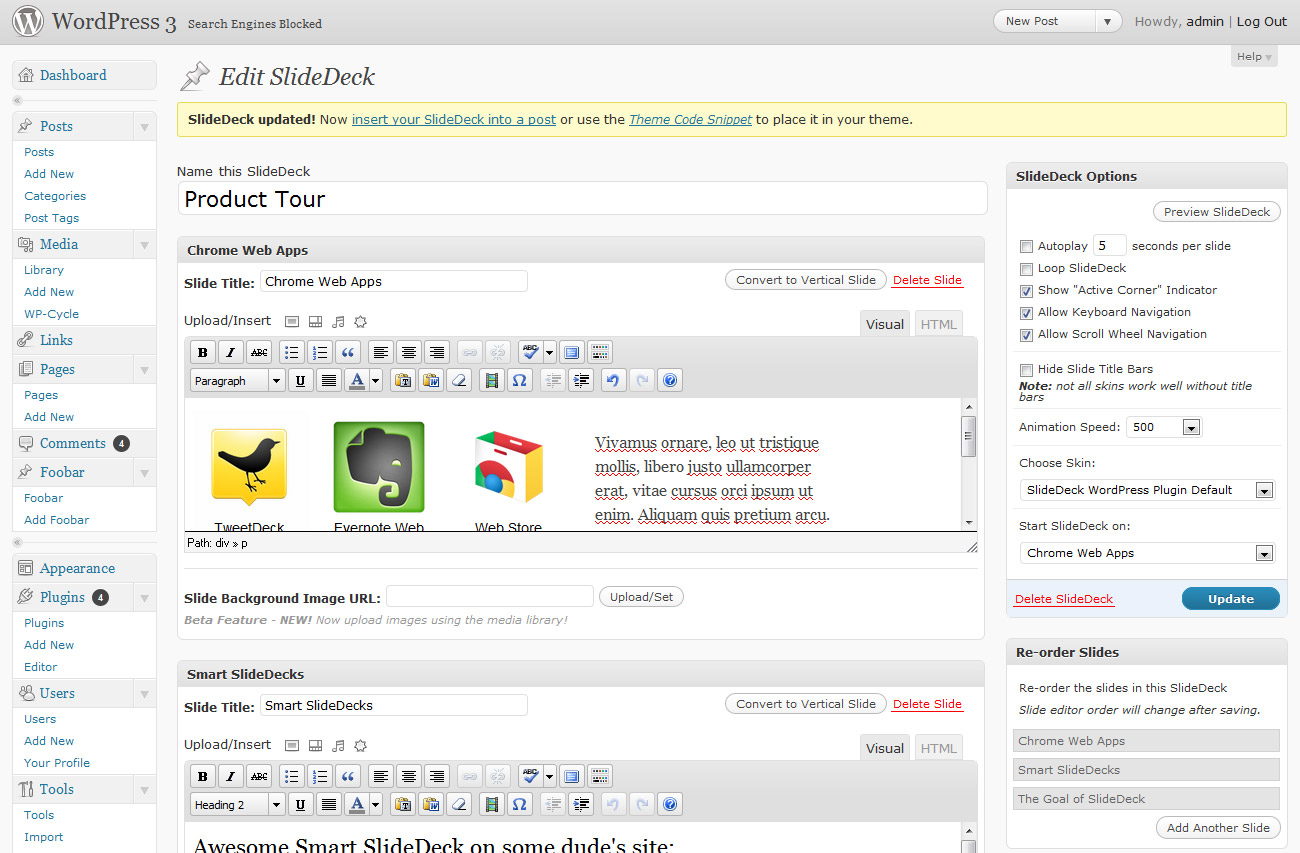
Task: Align text right in Chrome Web Apps editor
Action: coord(436,352)
